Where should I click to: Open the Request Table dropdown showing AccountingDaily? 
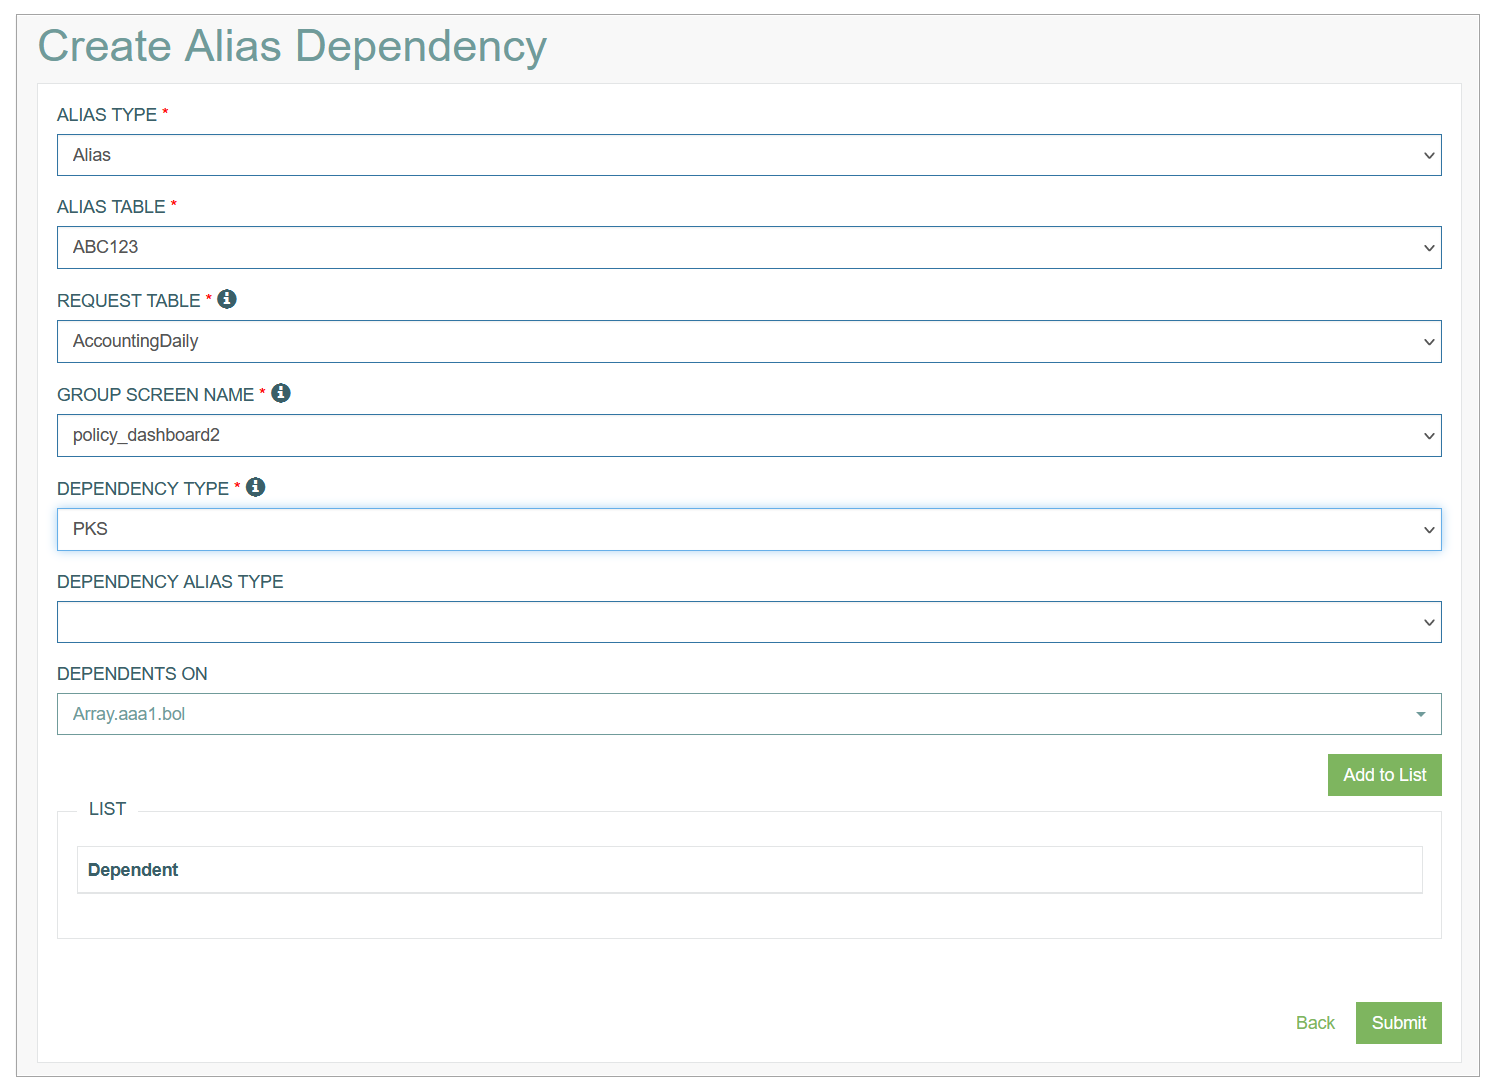pos(749,341)
